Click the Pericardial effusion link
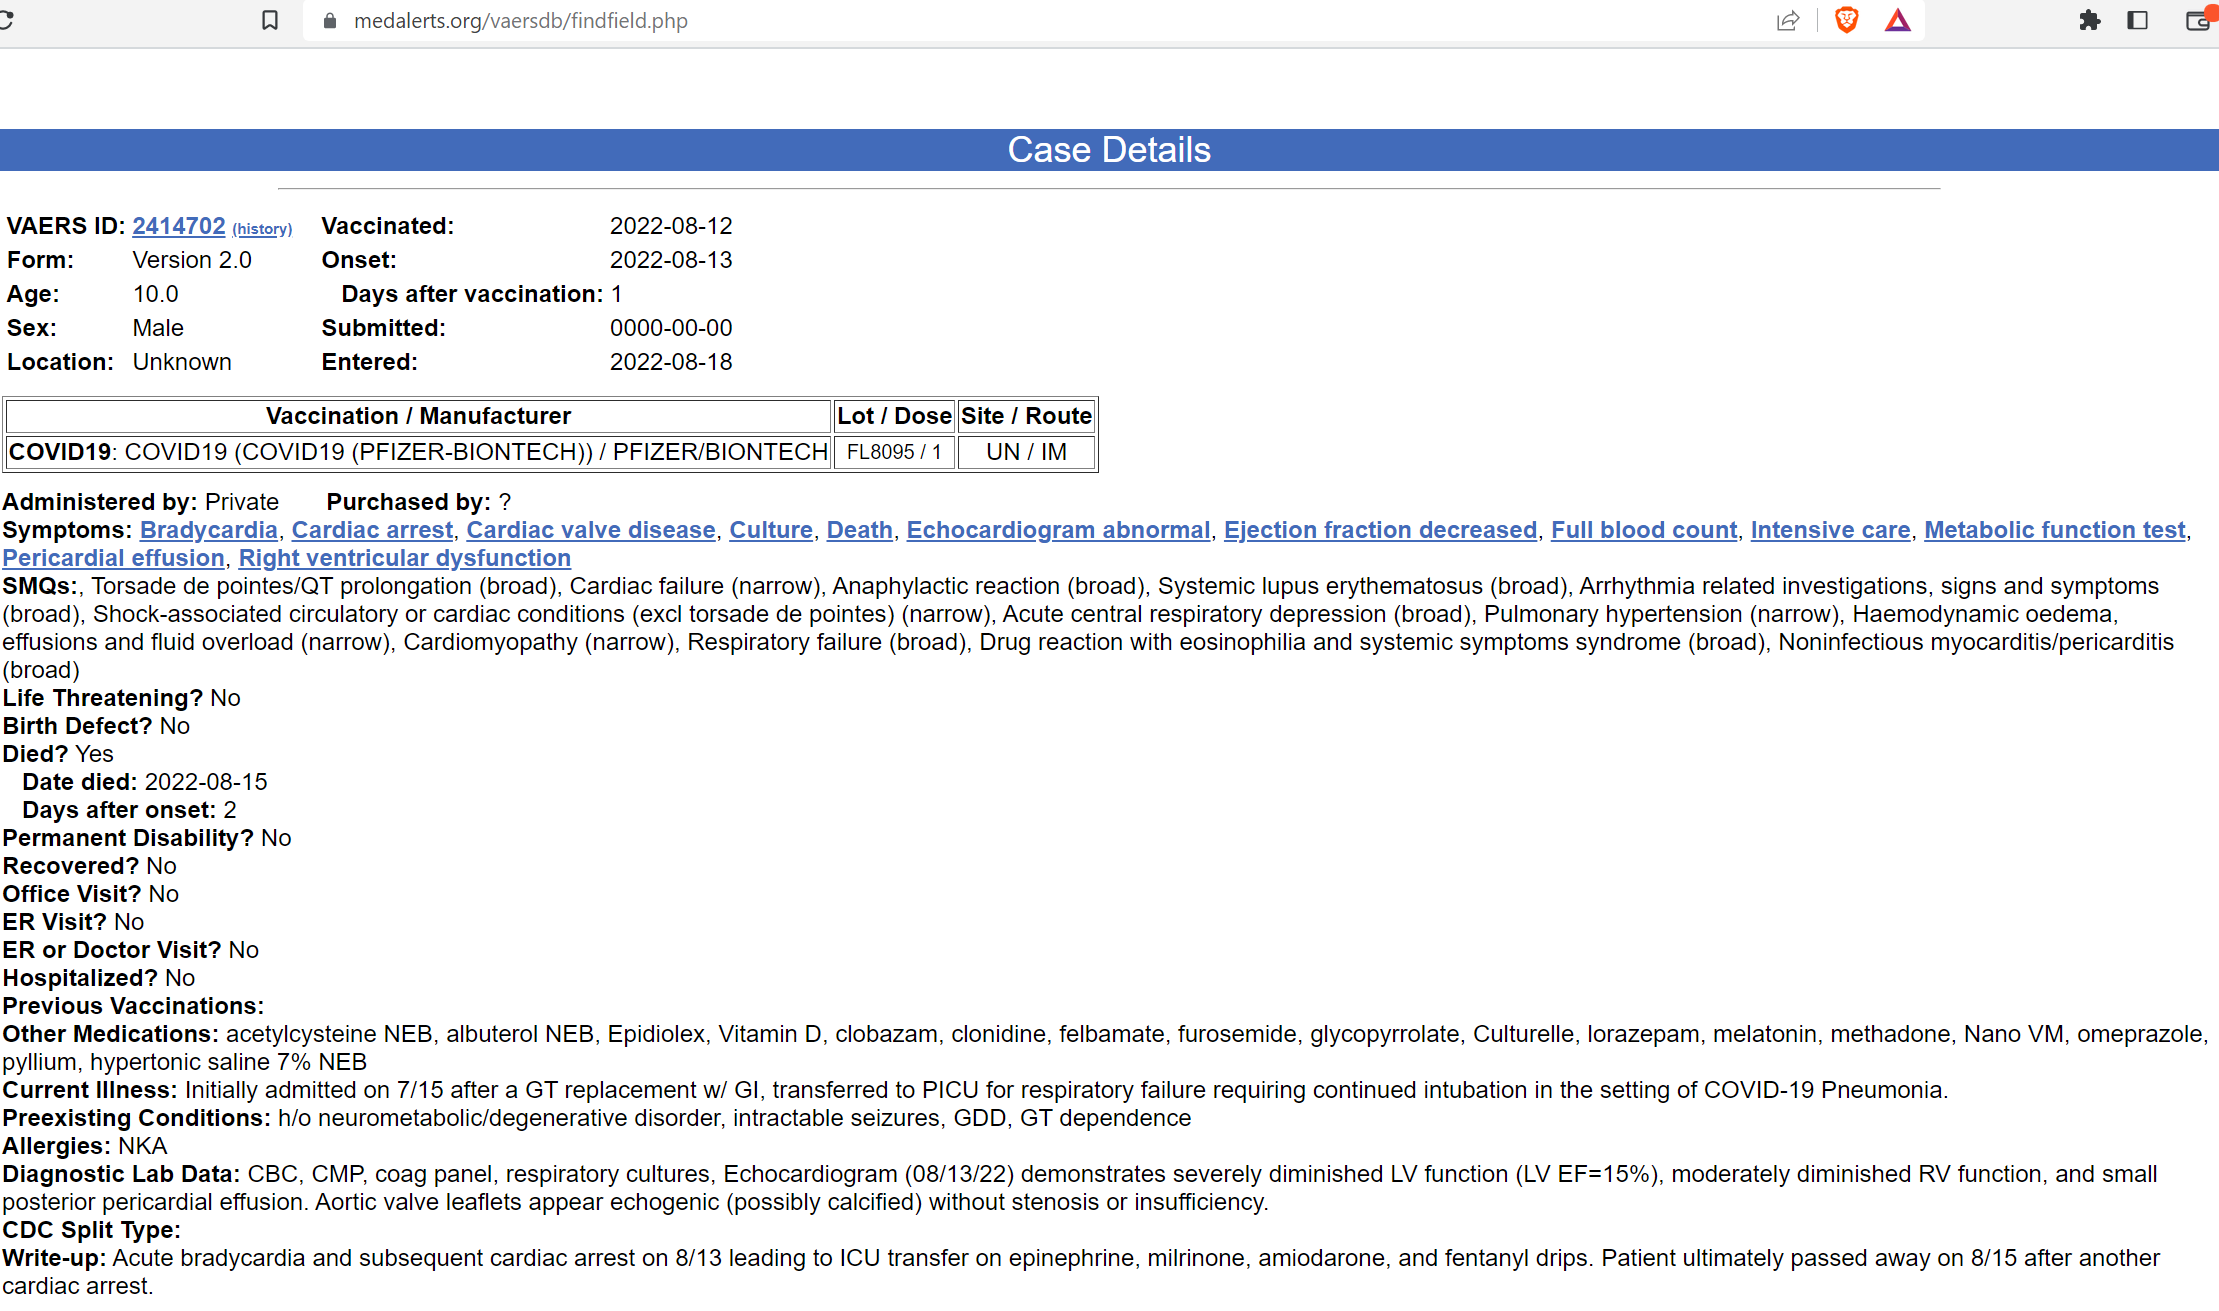2219x1311 pixels. click(113, 558)
